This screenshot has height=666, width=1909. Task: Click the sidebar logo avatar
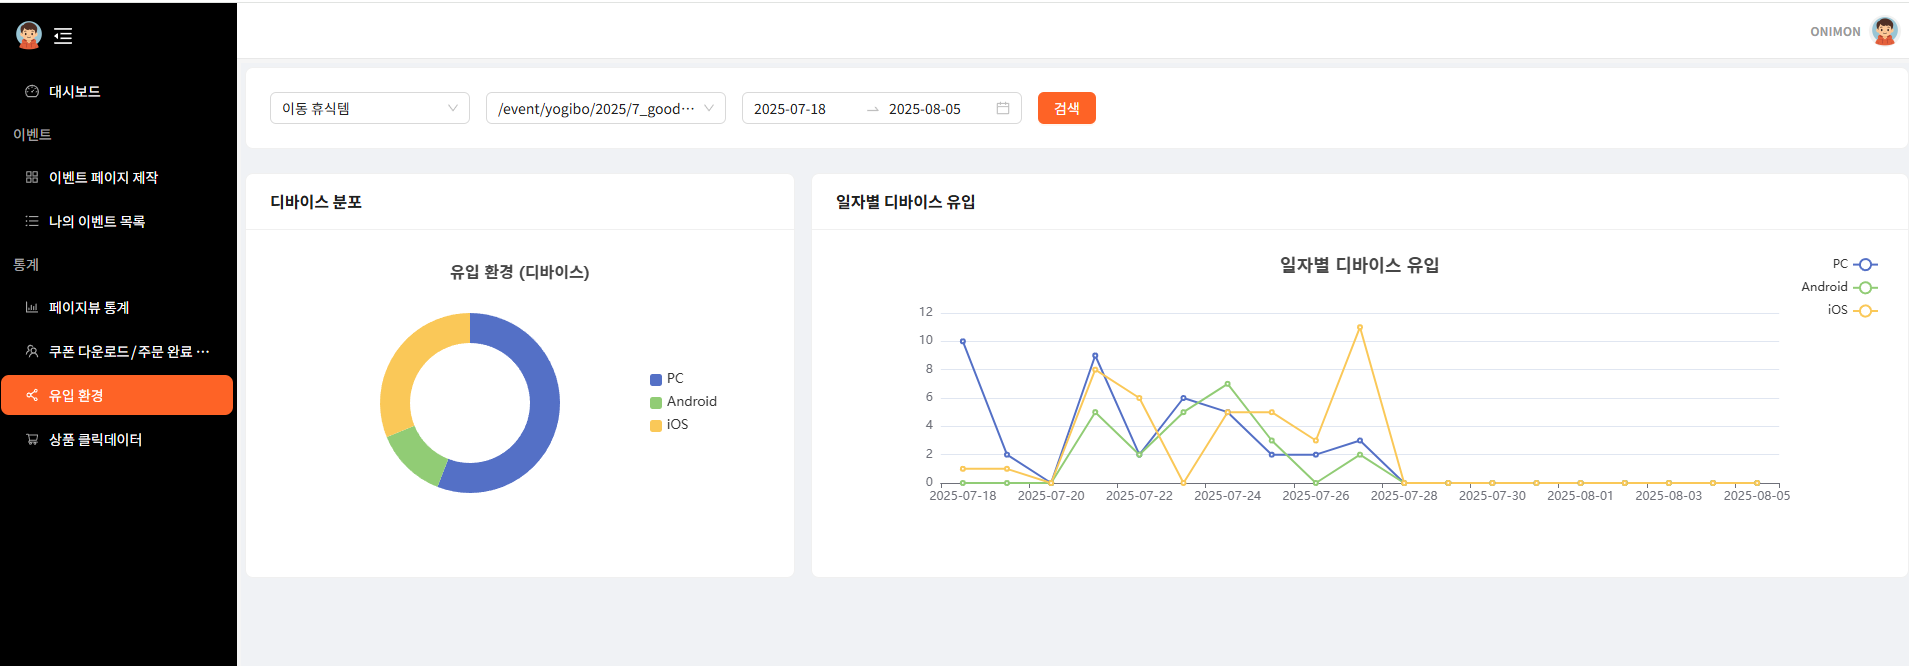tap(29, 35)
